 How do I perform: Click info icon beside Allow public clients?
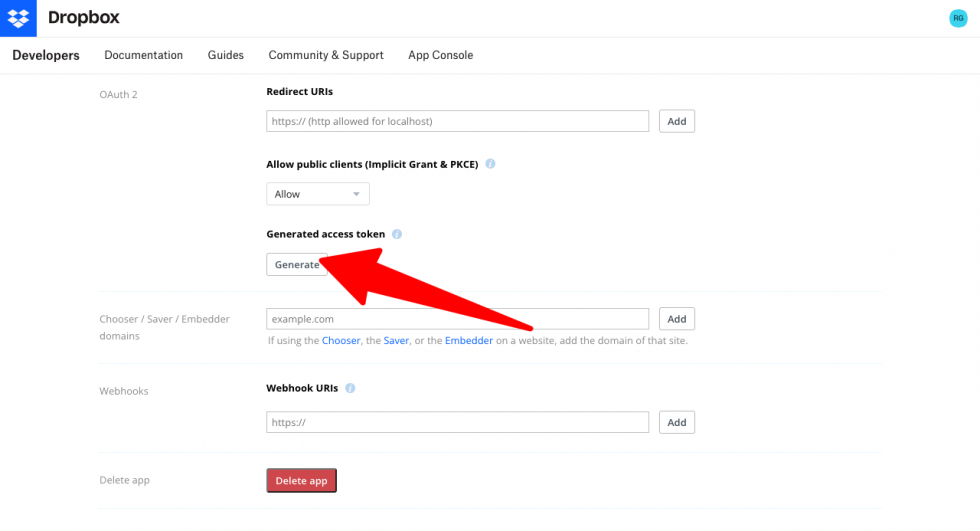tap(490, 164)
